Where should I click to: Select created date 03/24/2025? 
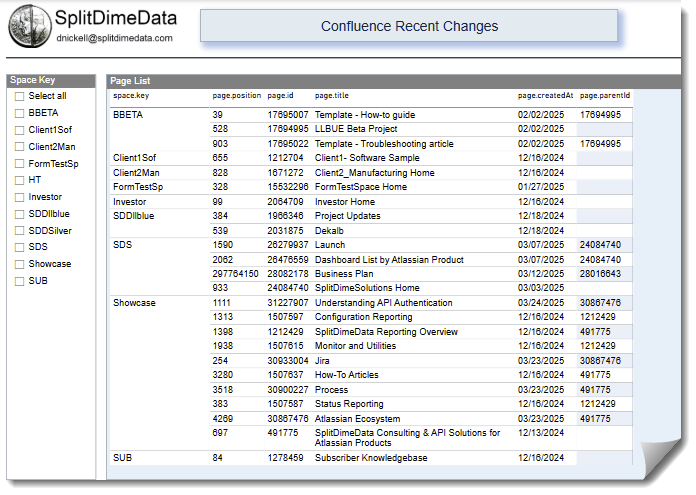pyautogui.click(x=541, y=303)
